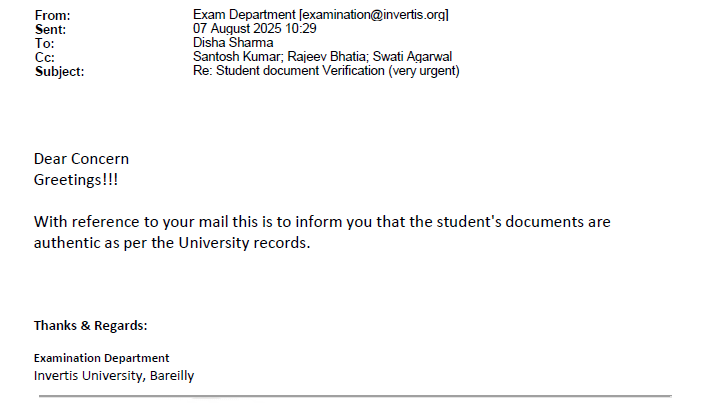Viewport: 717px width, 403px height.
Task: Click the subject line text
Action: coord(326,71)
